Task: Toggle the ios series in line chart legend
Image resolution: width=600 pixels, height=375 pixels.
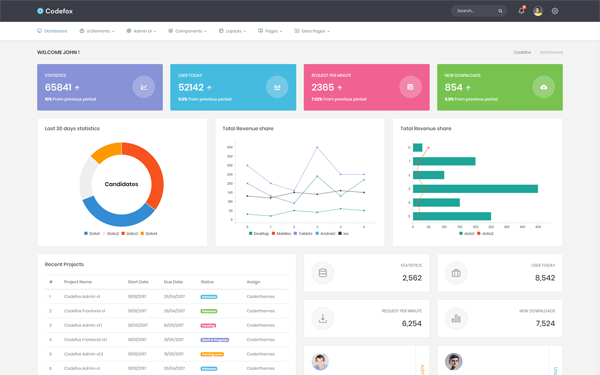Action: 343,233
